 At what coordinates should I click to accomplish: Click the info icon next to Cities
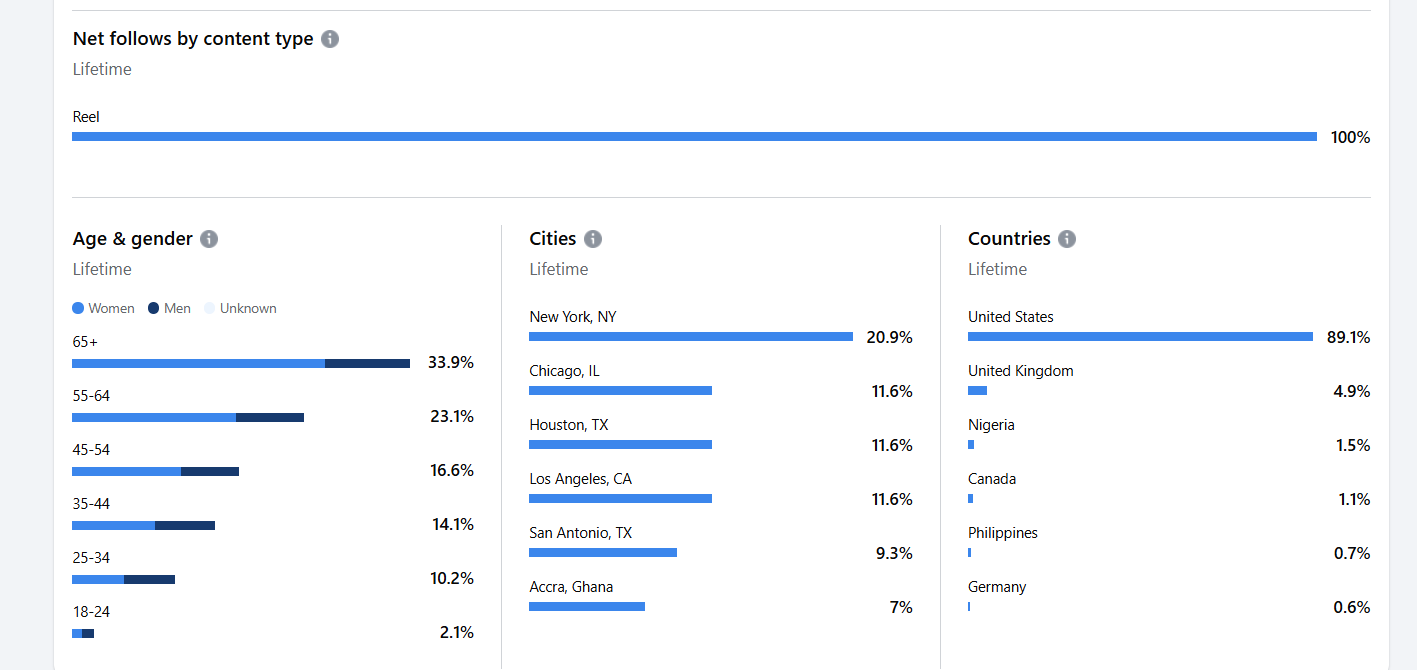pyautogui.click(x=593, y=239)
